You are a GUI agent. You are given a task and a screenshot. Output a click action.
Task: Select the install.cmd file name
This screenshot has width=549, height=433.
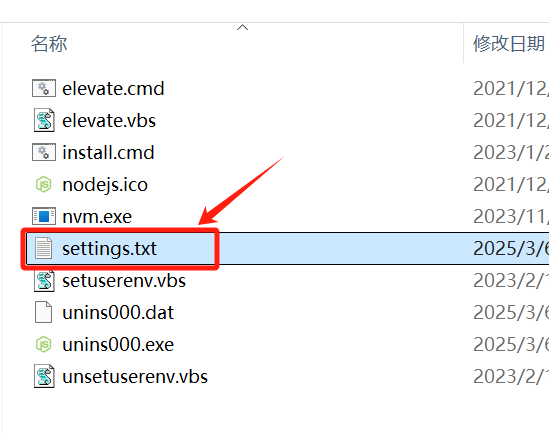(108, 153)
